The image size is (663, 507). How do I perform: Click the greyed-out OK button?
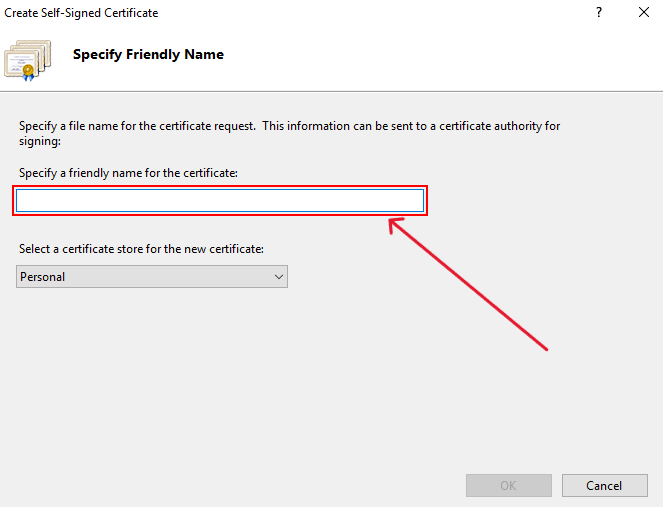pos(509,485)
